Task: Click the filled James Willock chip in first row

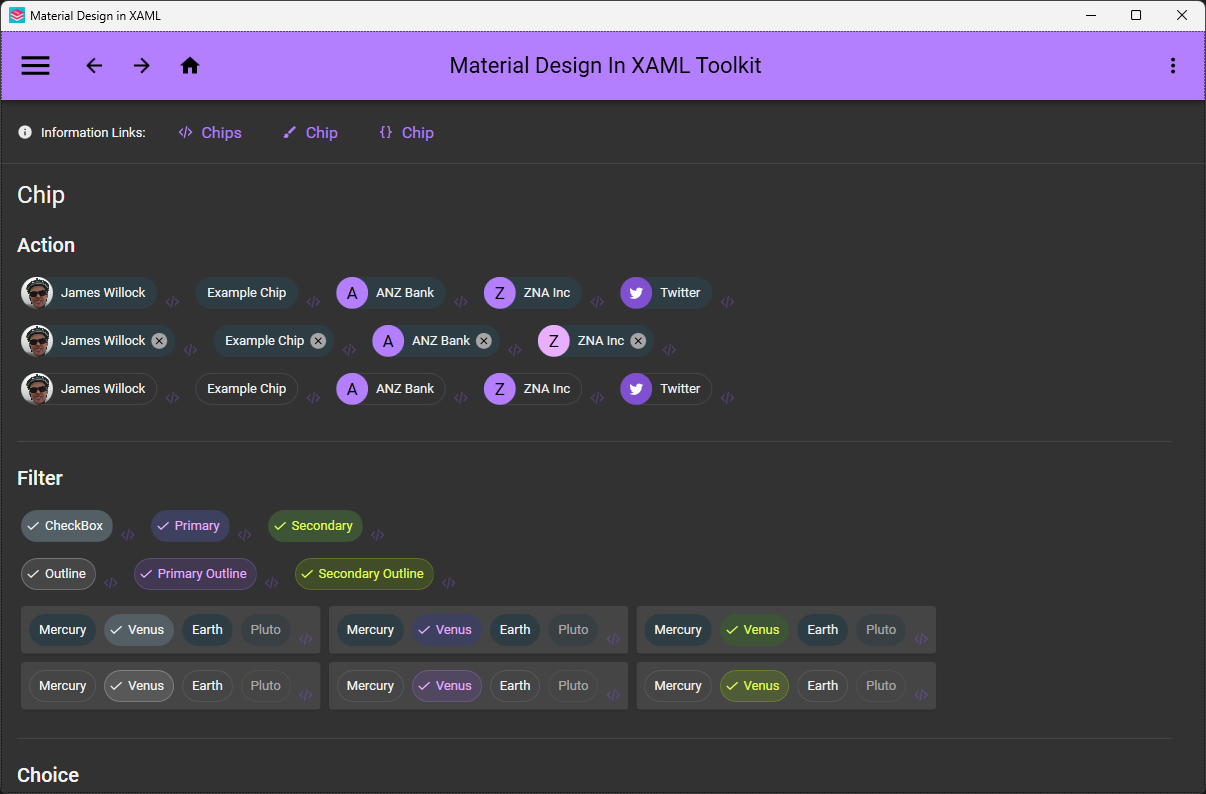Action: click(x=89, y=293)
